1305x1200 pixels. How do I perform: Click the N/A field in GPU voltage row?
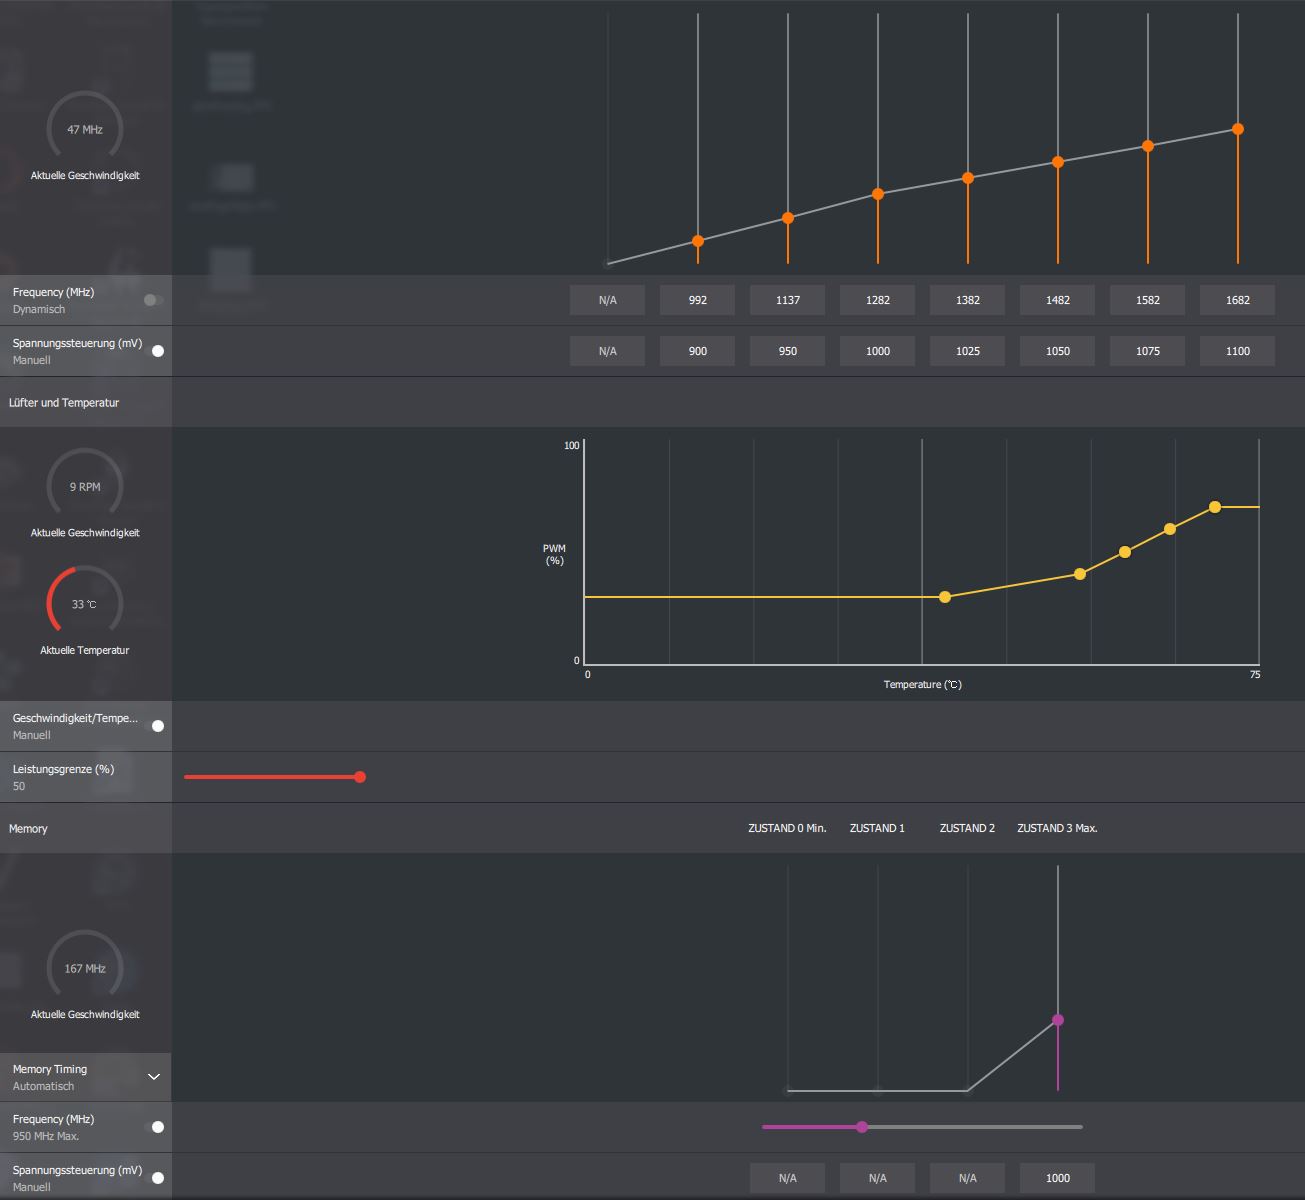(x=608, y=351)
